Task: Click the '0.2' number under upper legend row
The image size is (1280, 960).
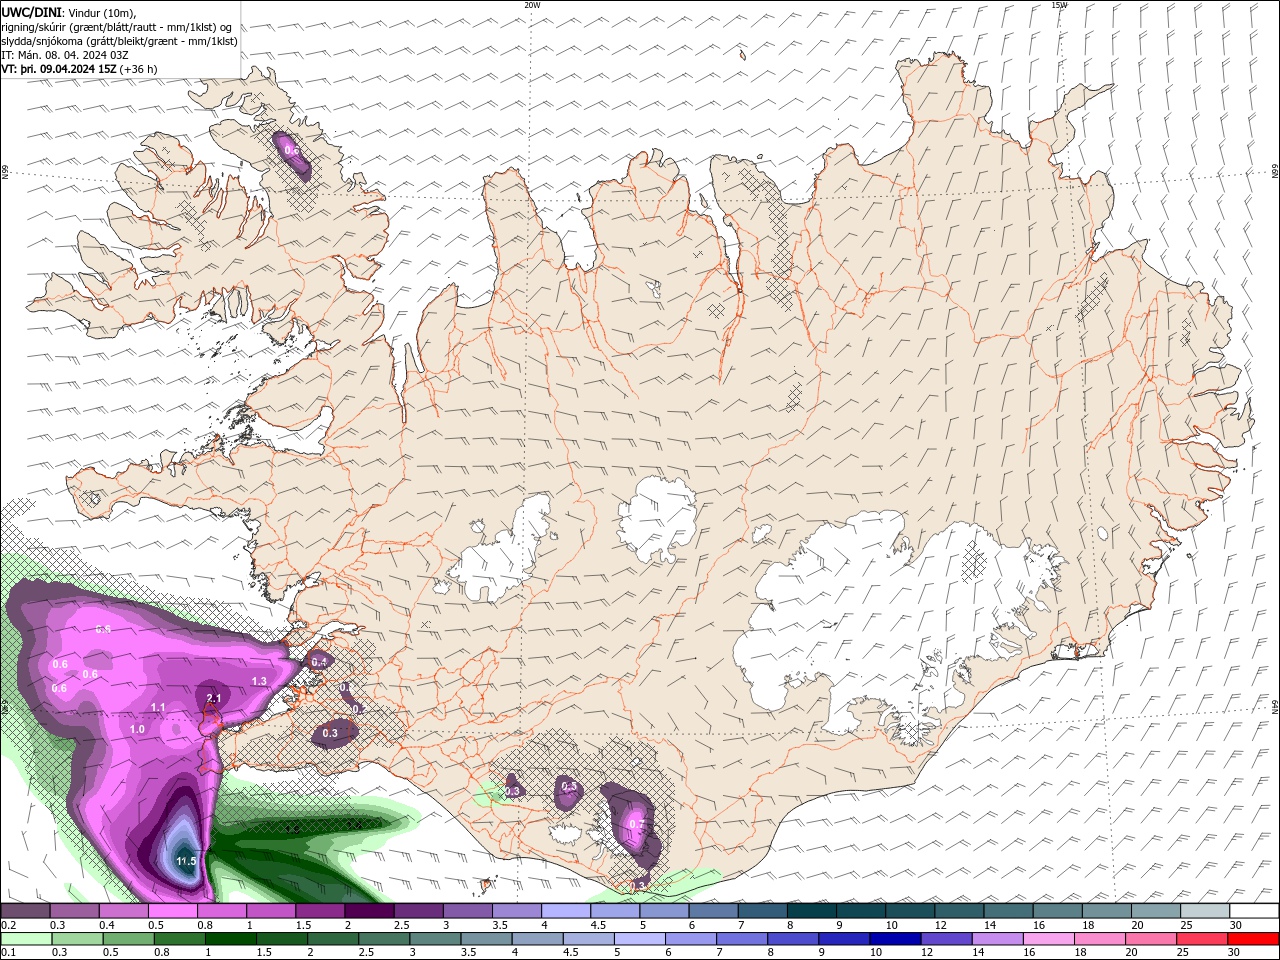Action: point(8,925)
